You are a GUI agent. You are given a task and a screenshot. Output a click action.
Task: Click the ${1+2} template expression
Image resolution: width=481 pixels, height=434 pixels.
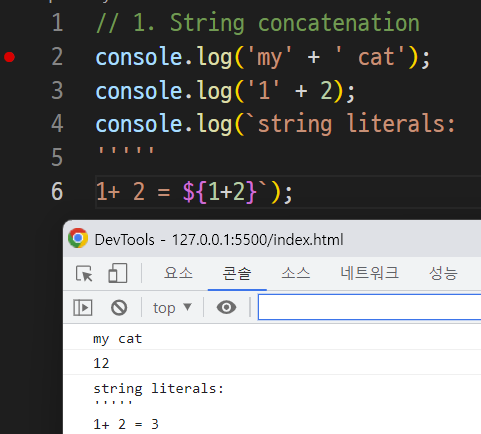point(220,192)
